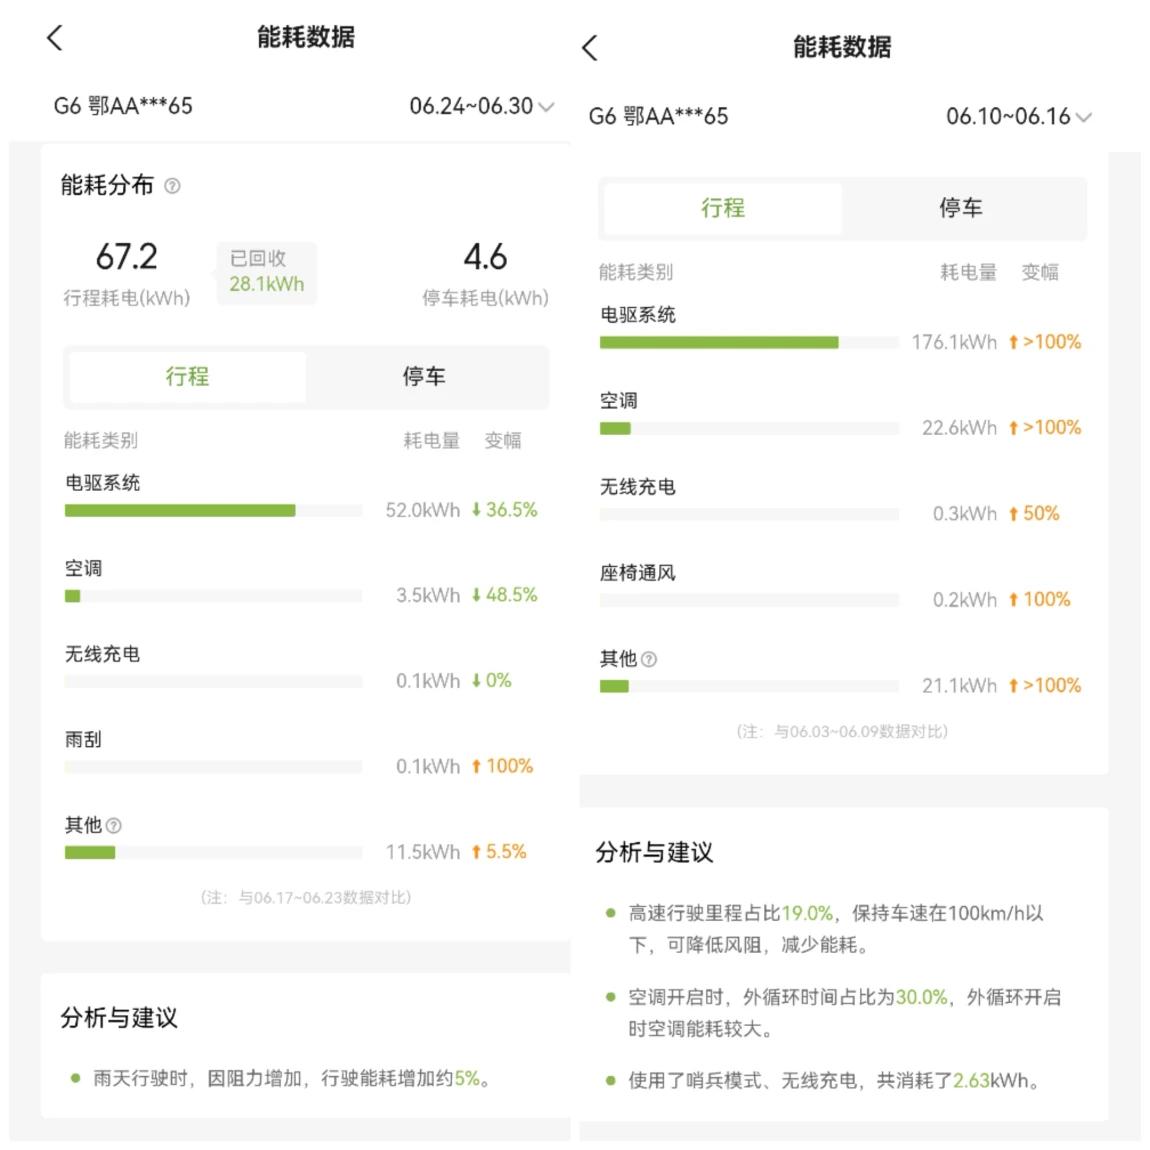Tap the back arrow on left screen
The image size is (1150, 1150).
(55, 38)
